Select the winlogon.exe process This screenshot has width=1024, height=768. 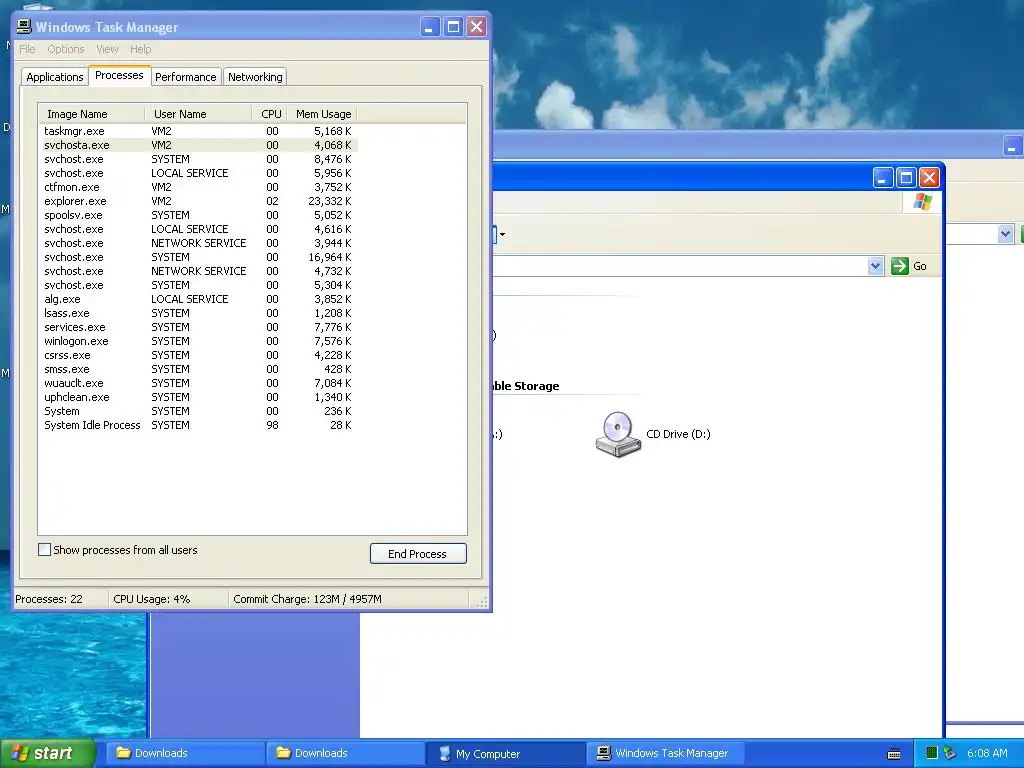coord(198,342)
